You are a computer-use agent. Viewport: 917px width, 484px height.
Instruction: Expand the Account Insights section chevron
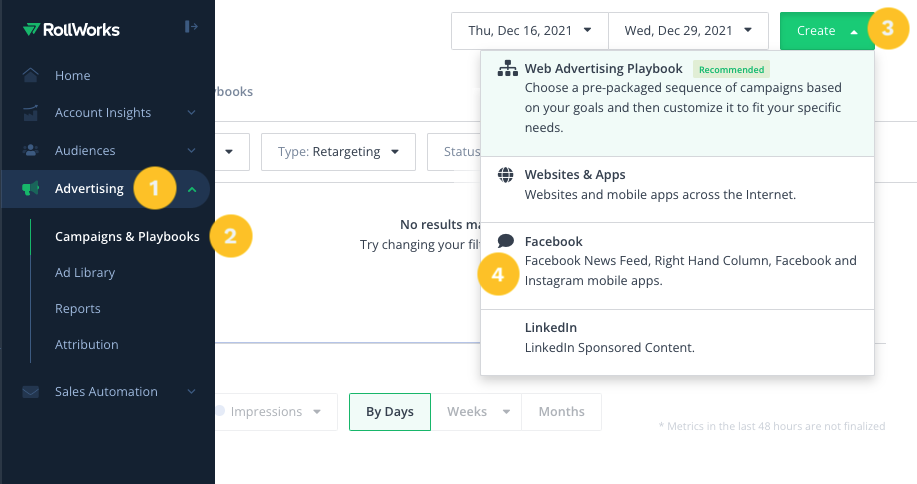[x=191, y=113]
